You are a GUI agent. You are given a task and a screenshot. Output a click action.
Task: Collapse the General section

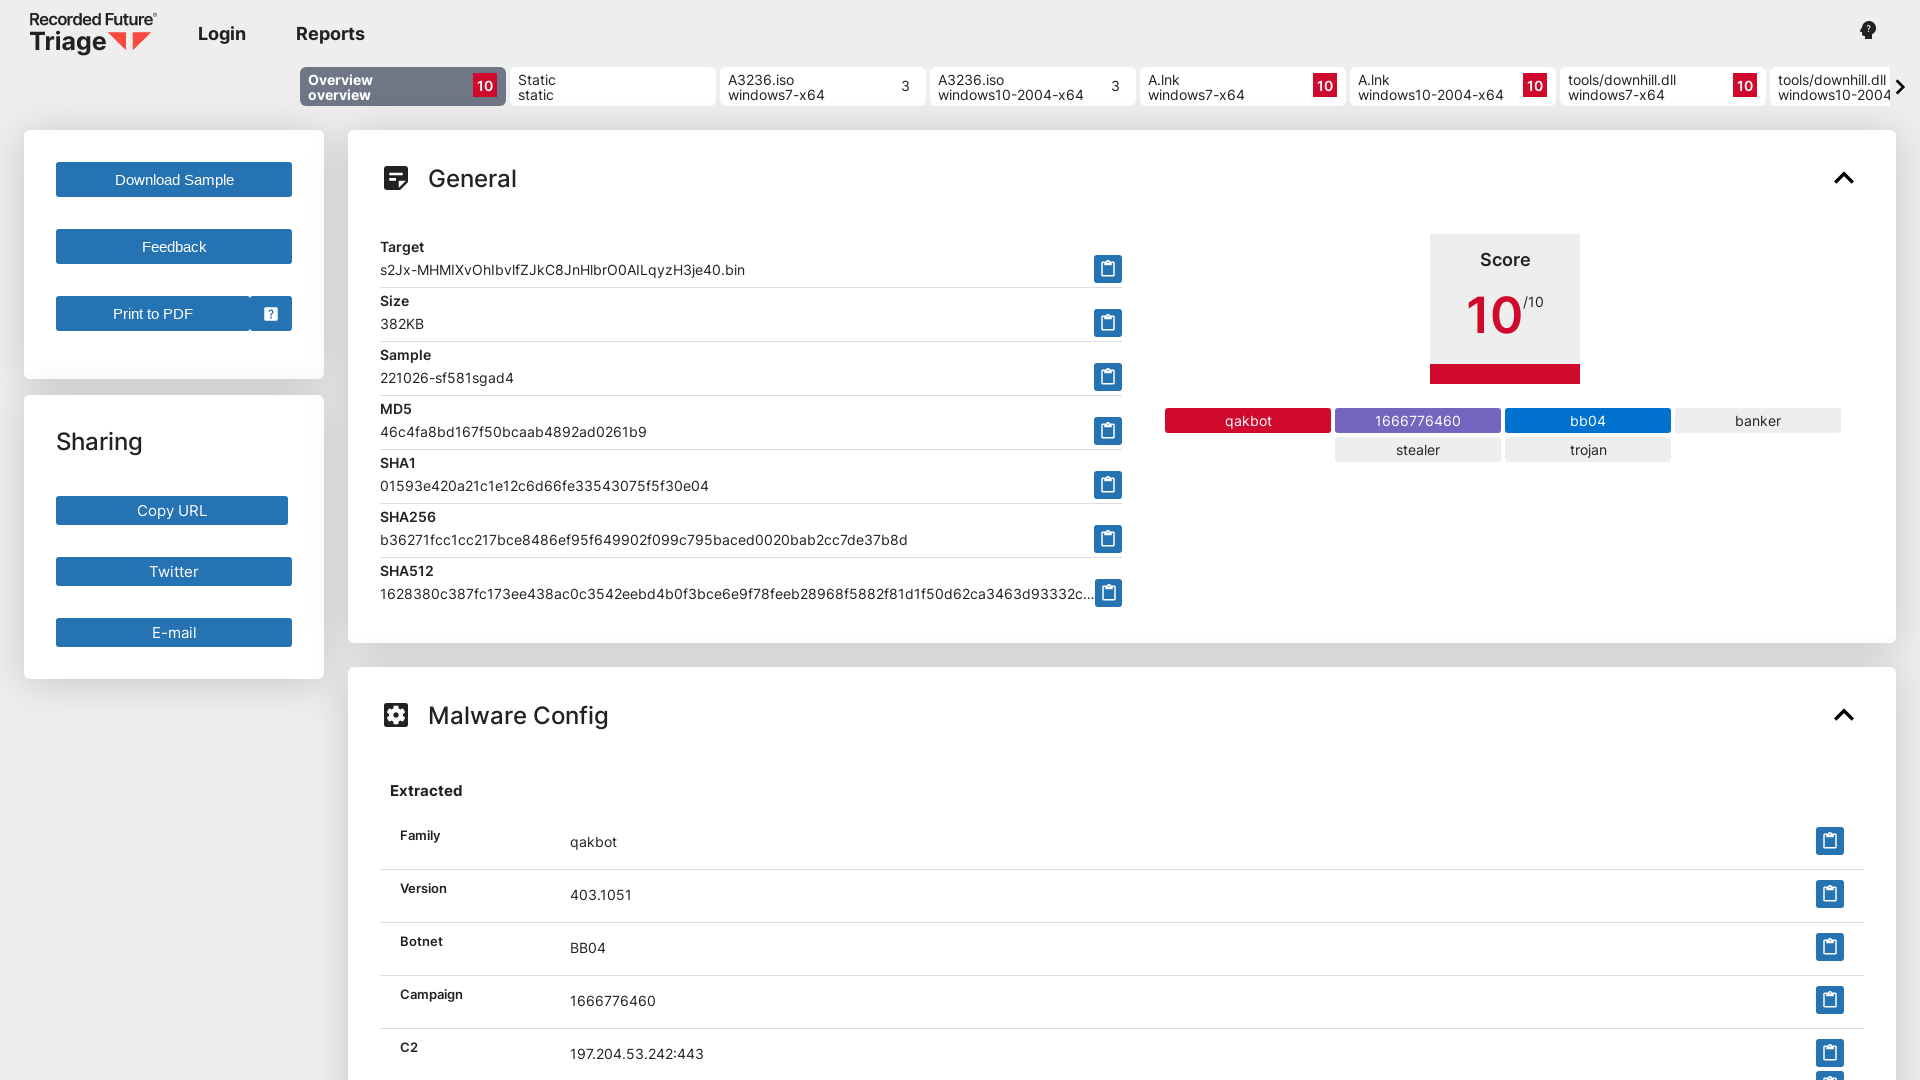(x=1844, y=178)
